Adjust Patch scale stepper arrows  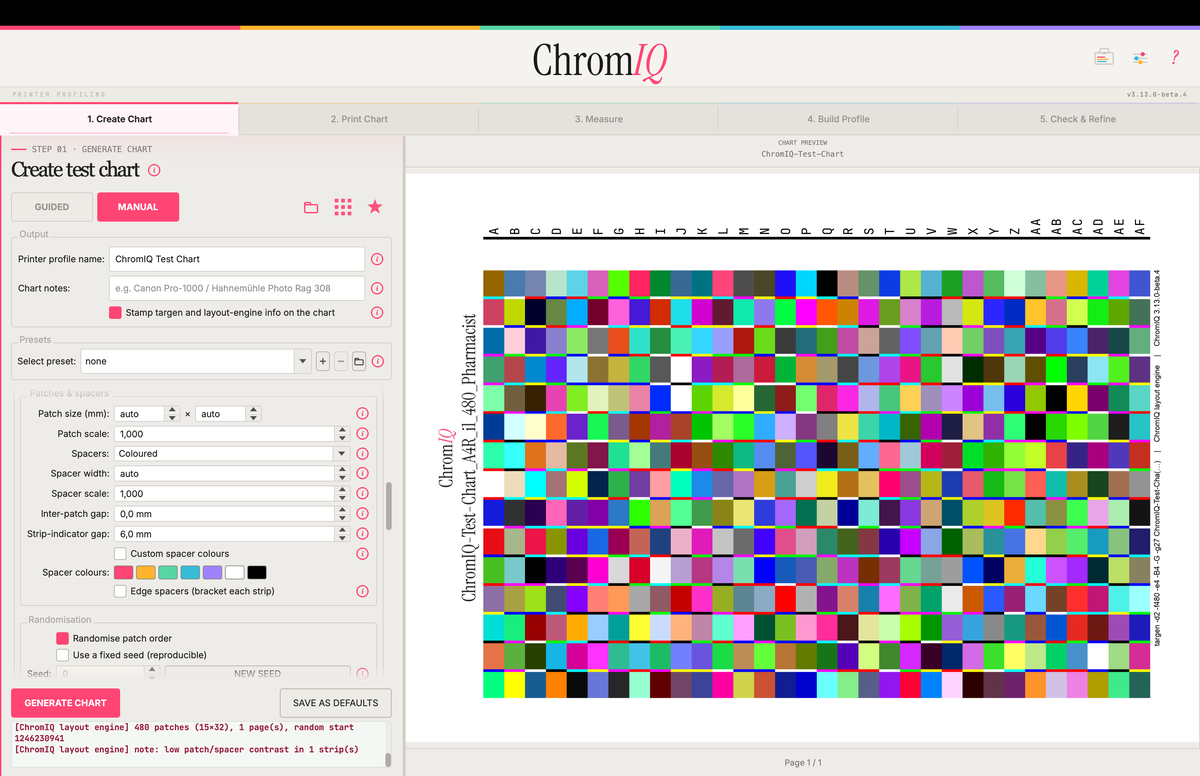coord(343,434)
